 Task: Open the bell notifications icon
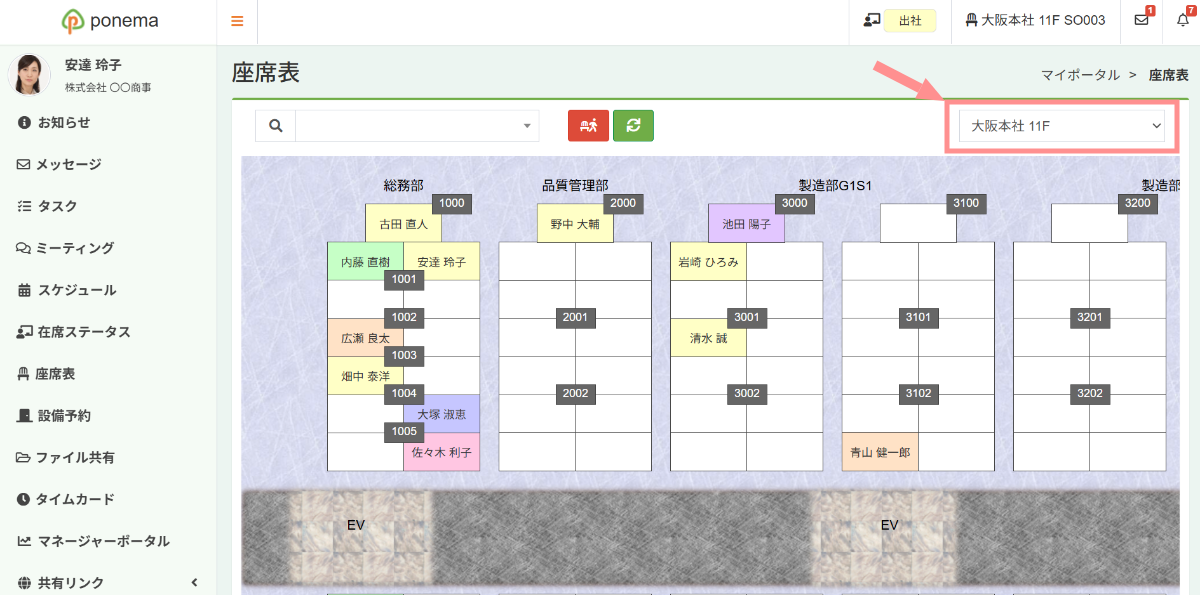tap(1183, 20)
